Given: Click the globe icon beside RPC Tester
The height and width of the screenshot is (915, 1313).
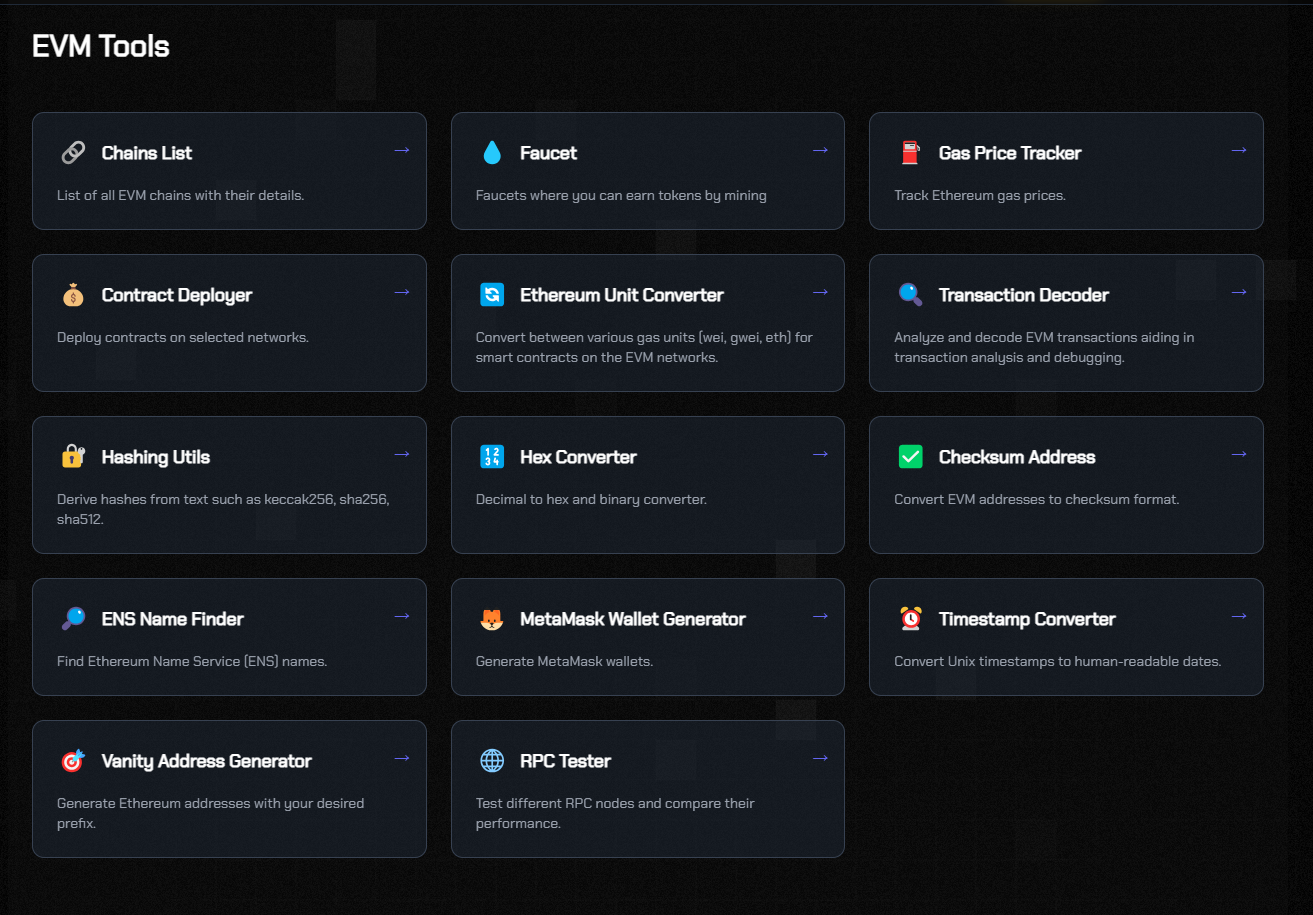Looking at the screenshot, I should coord(492,761).
